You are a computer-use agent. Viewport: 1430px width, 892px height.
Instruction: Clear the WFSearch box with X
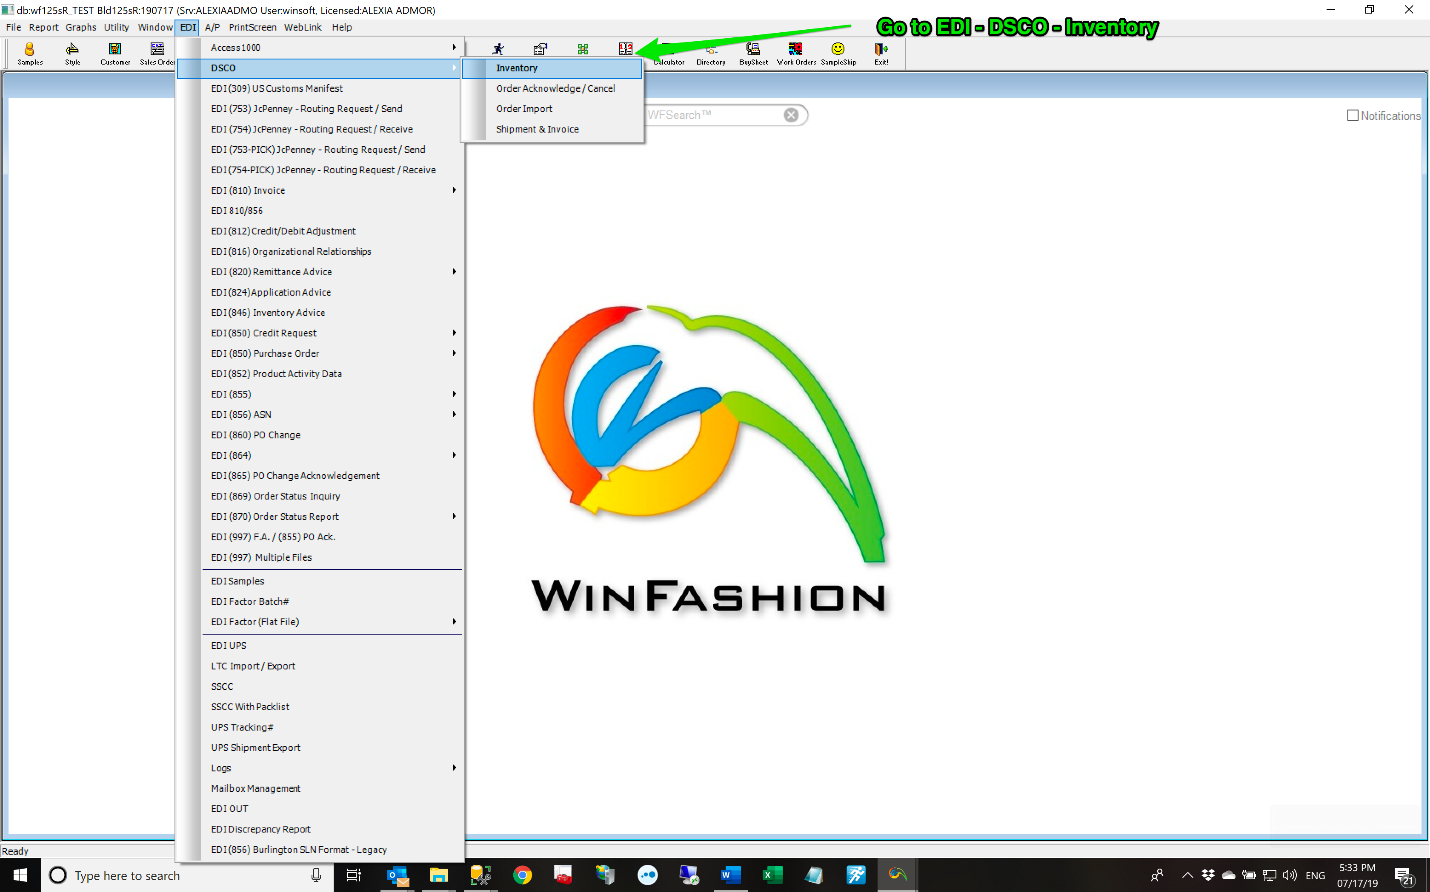[791, 115]
